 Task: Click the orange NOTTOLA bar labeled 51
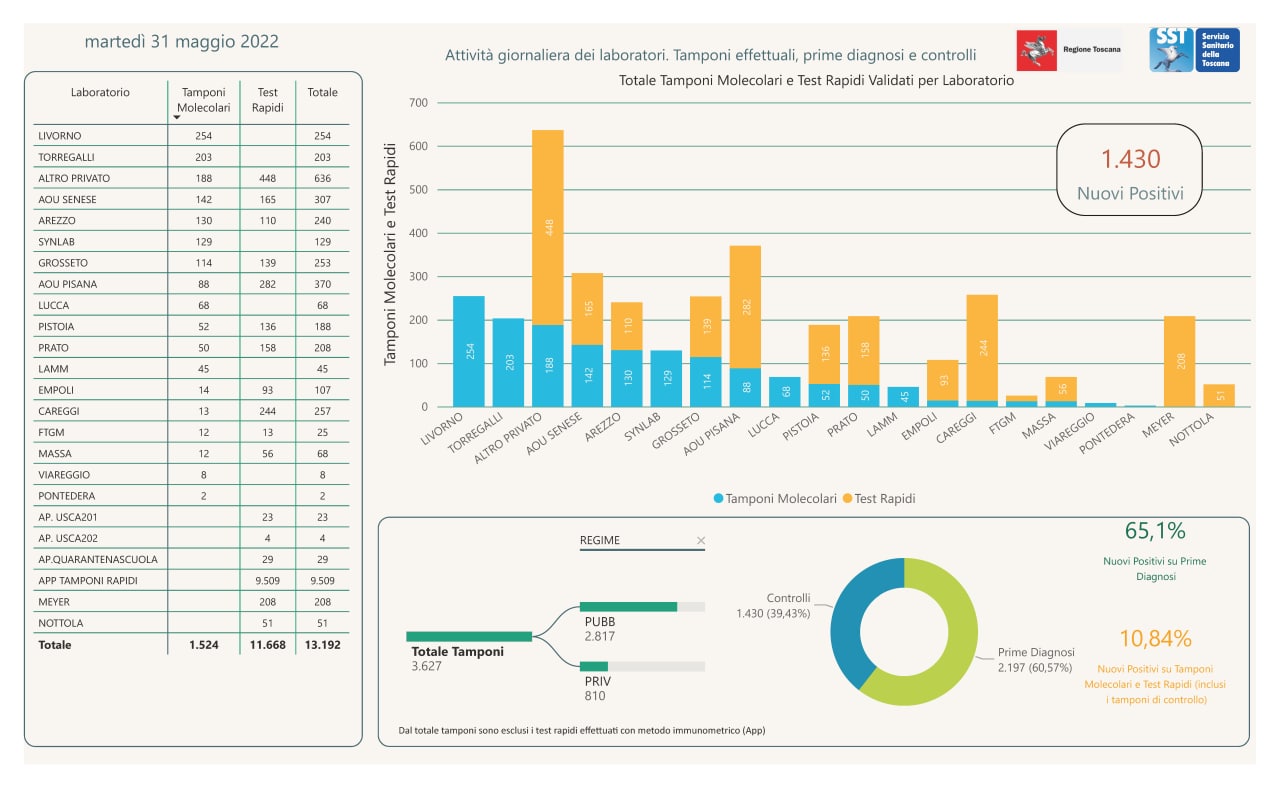click(1219, 396)
